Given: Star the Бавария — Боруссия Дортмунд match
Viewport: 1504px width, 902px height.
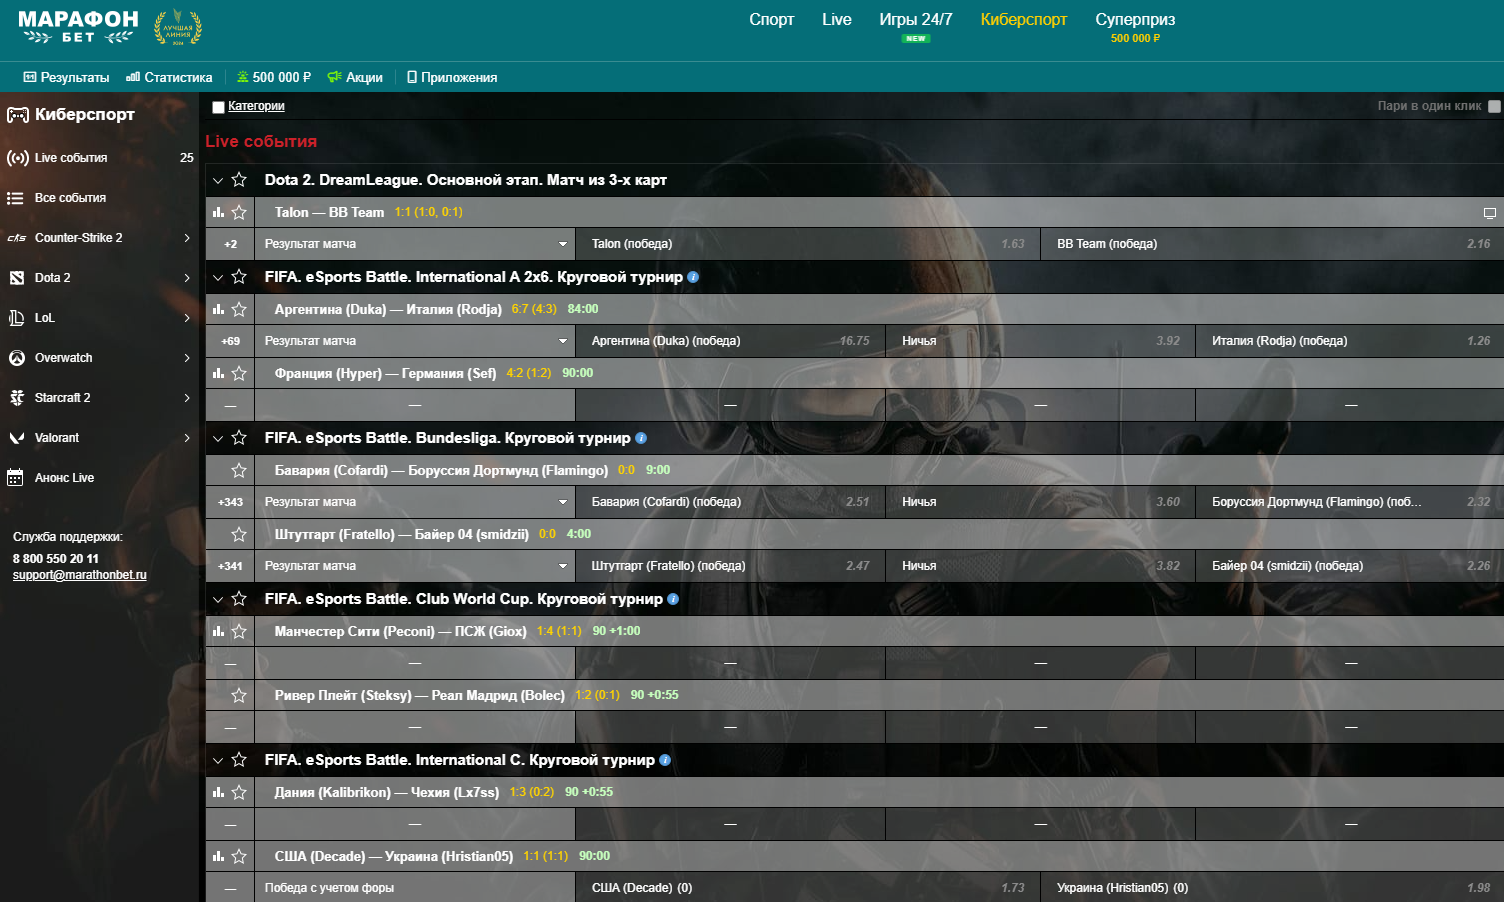Looking at the screenshot, I should tap(239, 470).
